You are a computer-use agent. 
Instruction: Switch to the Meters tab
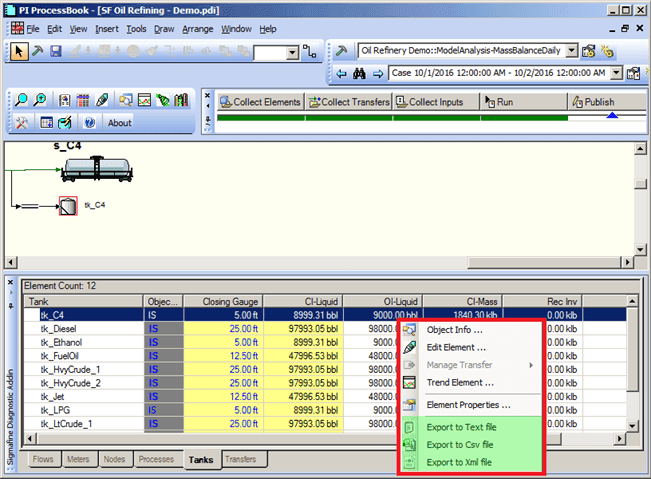click(78, 459)
